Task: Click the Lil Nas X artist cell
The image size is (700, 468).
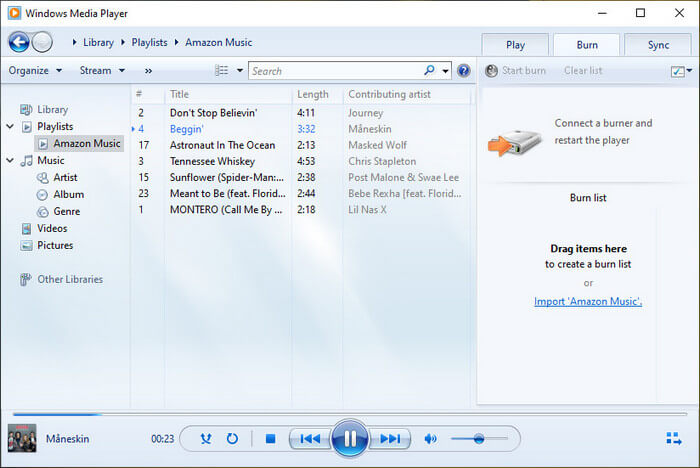Action: pyautogui.click(x=367, y=209)
